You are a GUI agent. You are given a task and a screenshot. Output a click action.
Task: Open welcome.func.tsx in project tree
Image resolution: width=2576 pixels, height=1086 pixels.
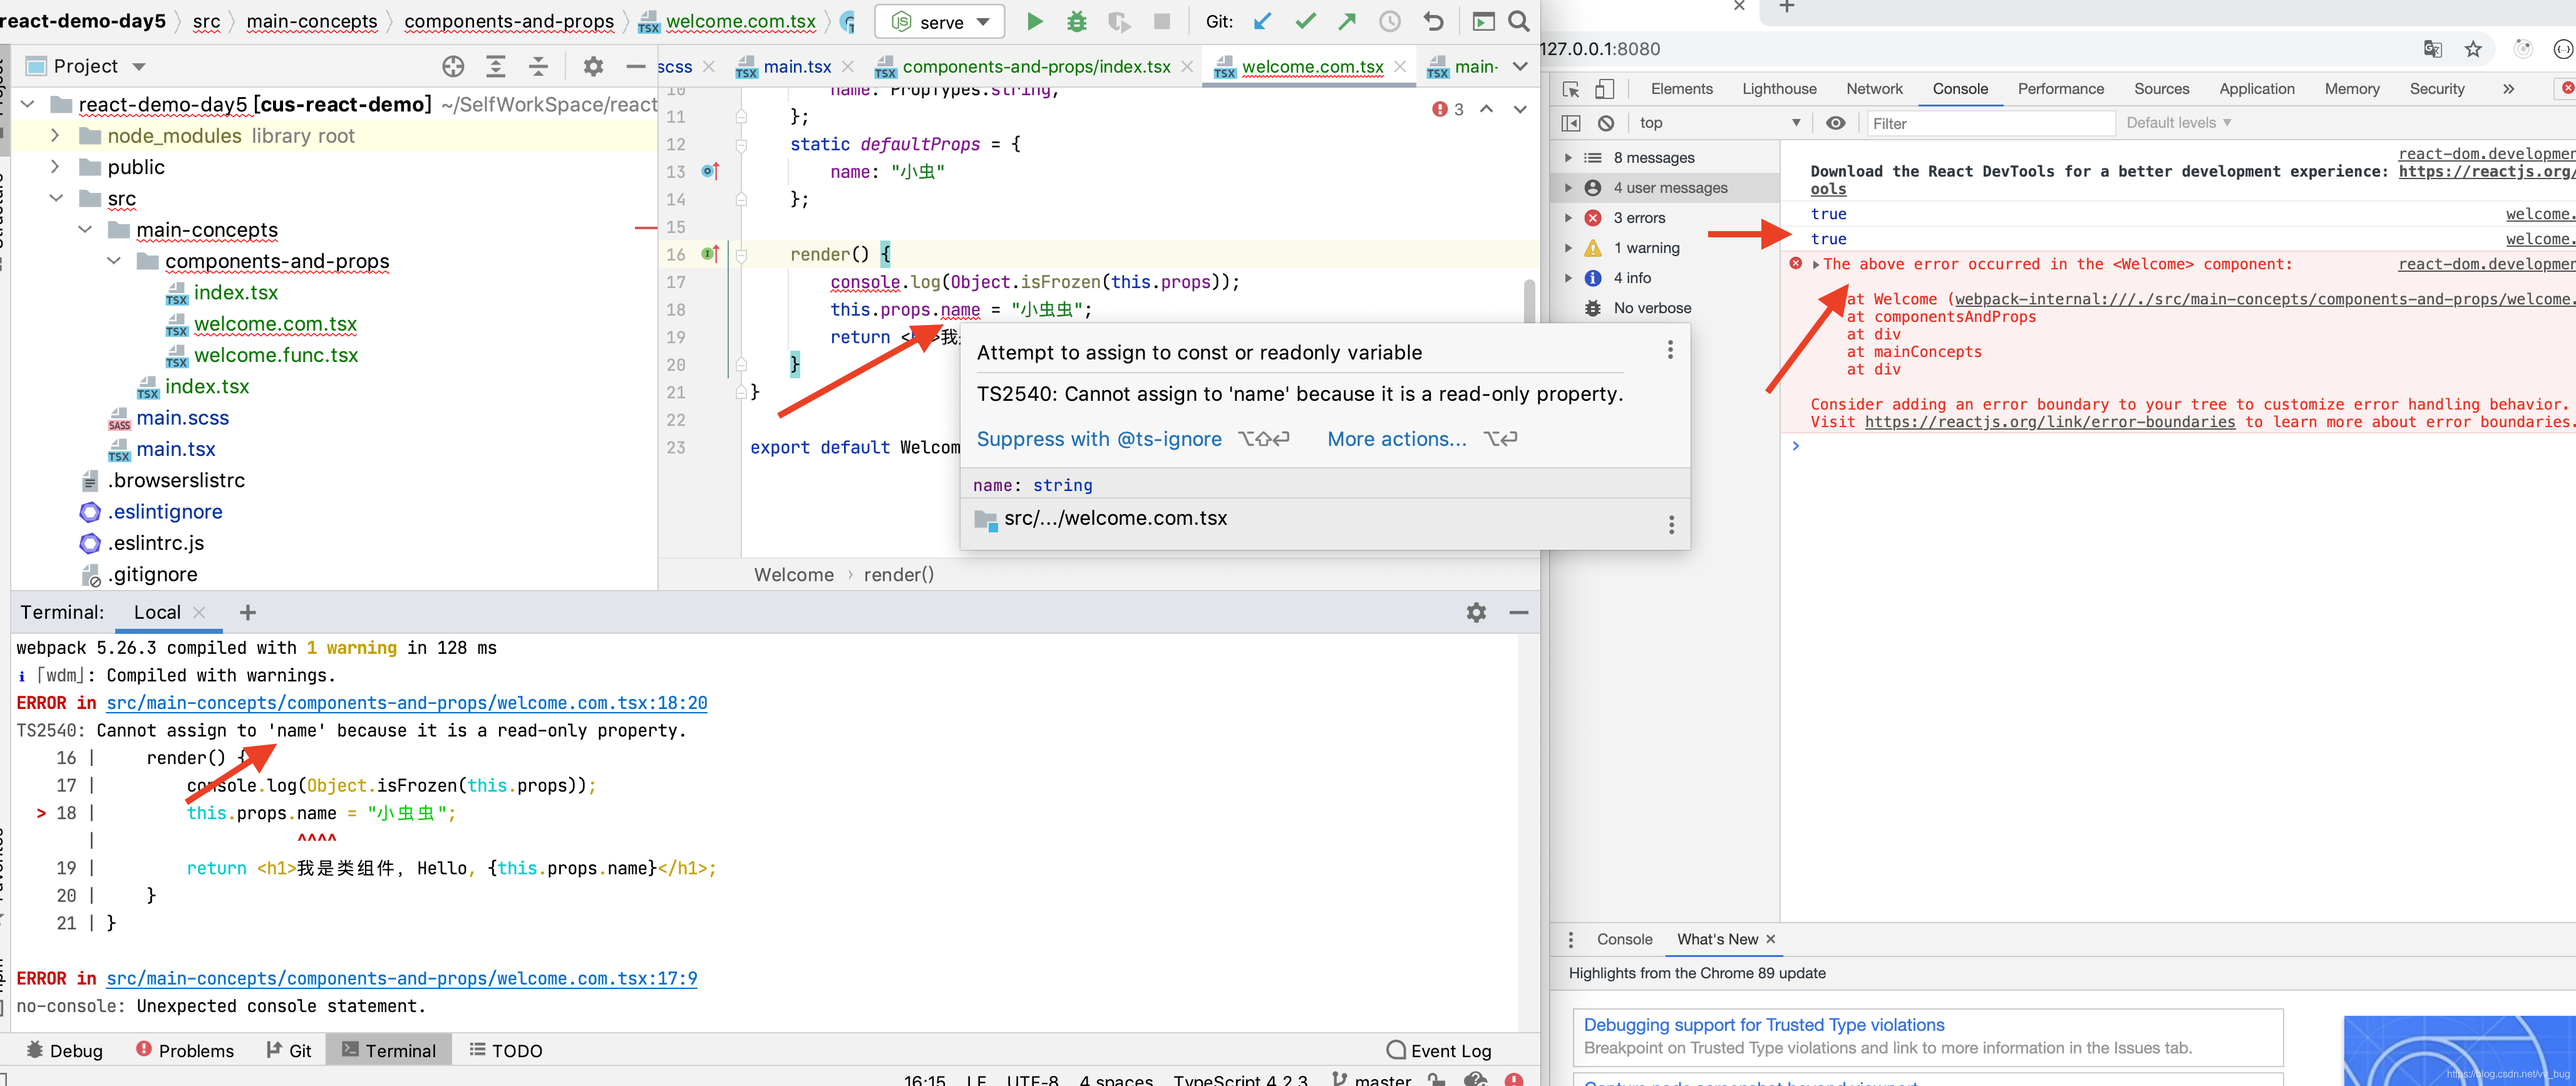pyautogui.click(x=275, y=355)
